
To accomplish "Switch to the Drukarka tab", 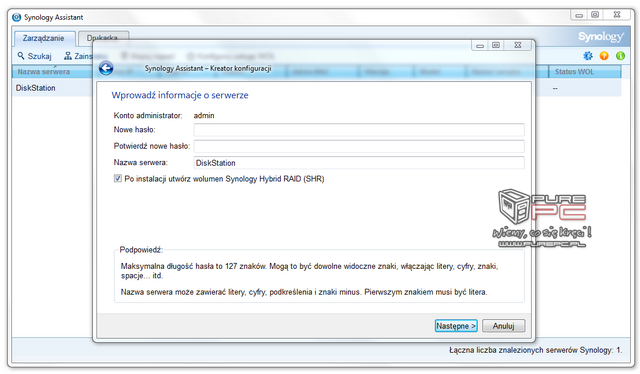I will 103,38.
